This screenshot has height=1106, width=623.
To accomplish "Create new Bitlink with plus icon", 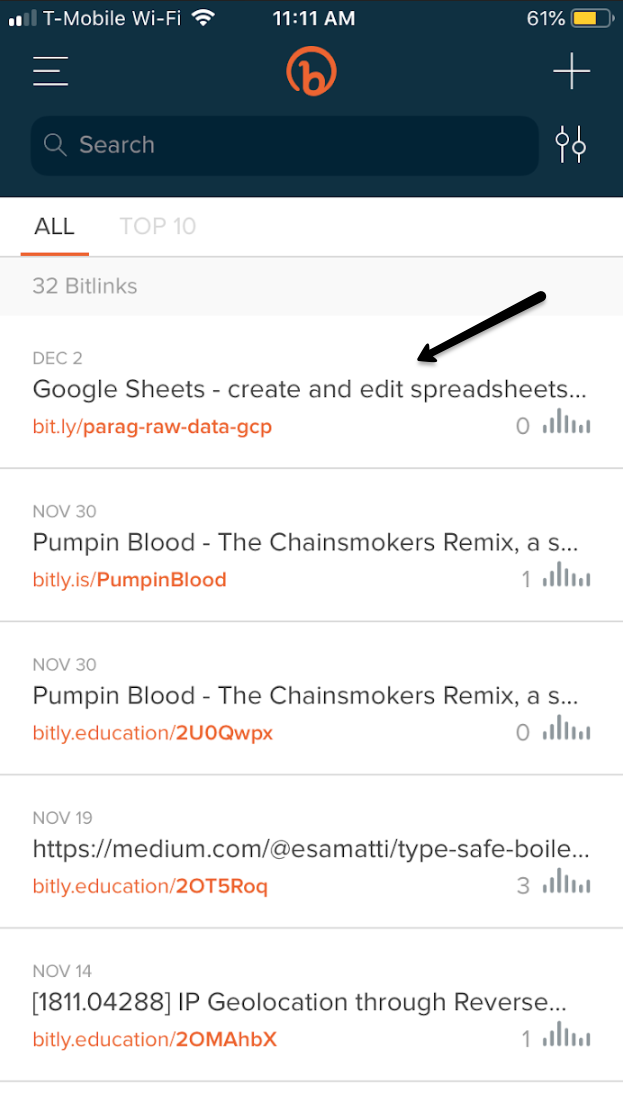I will pyautogui.click(x=571, y=71).
